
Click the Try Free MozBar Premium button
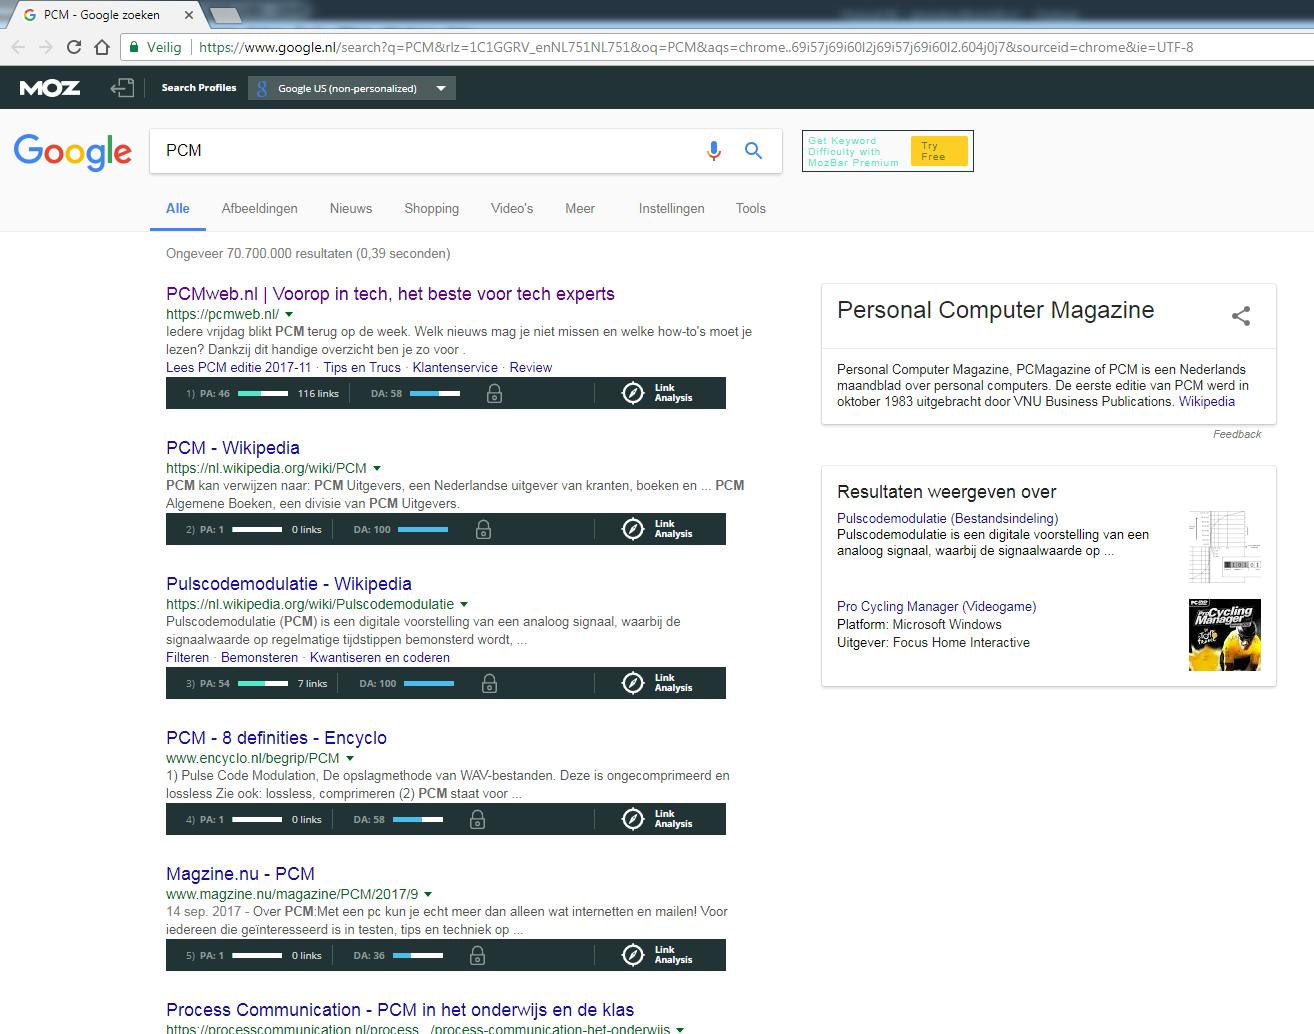939,151
